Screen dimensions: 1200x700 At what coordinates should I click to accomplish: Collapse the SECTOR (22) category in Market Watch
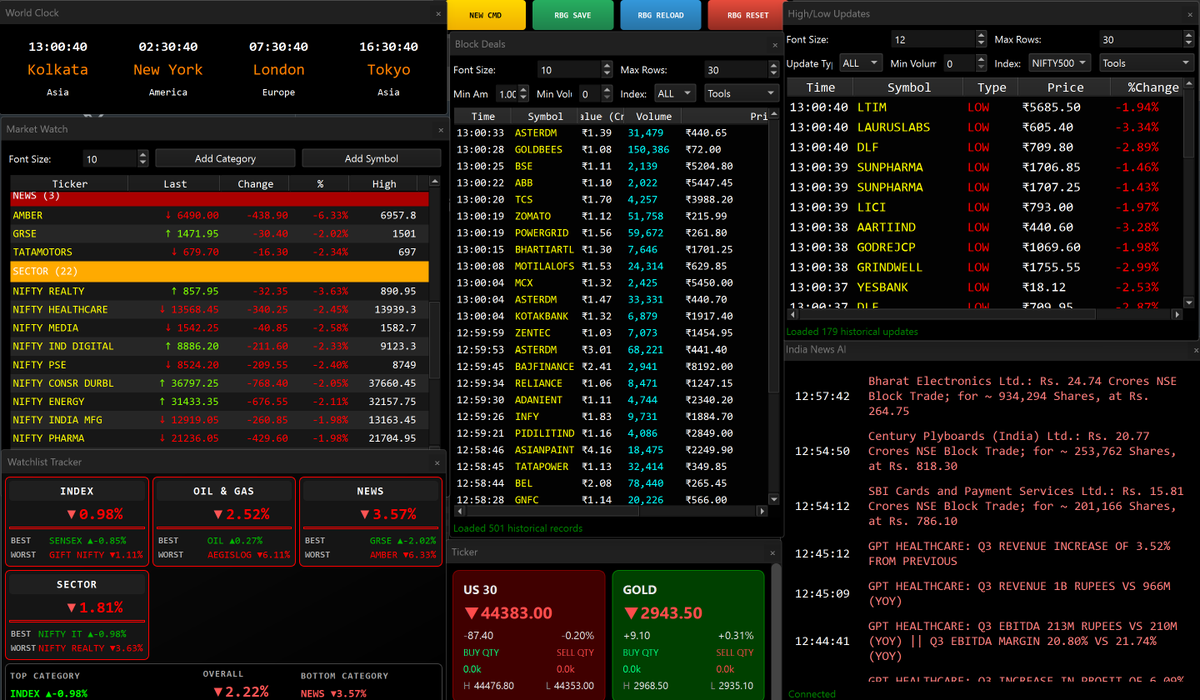(219, 271)
